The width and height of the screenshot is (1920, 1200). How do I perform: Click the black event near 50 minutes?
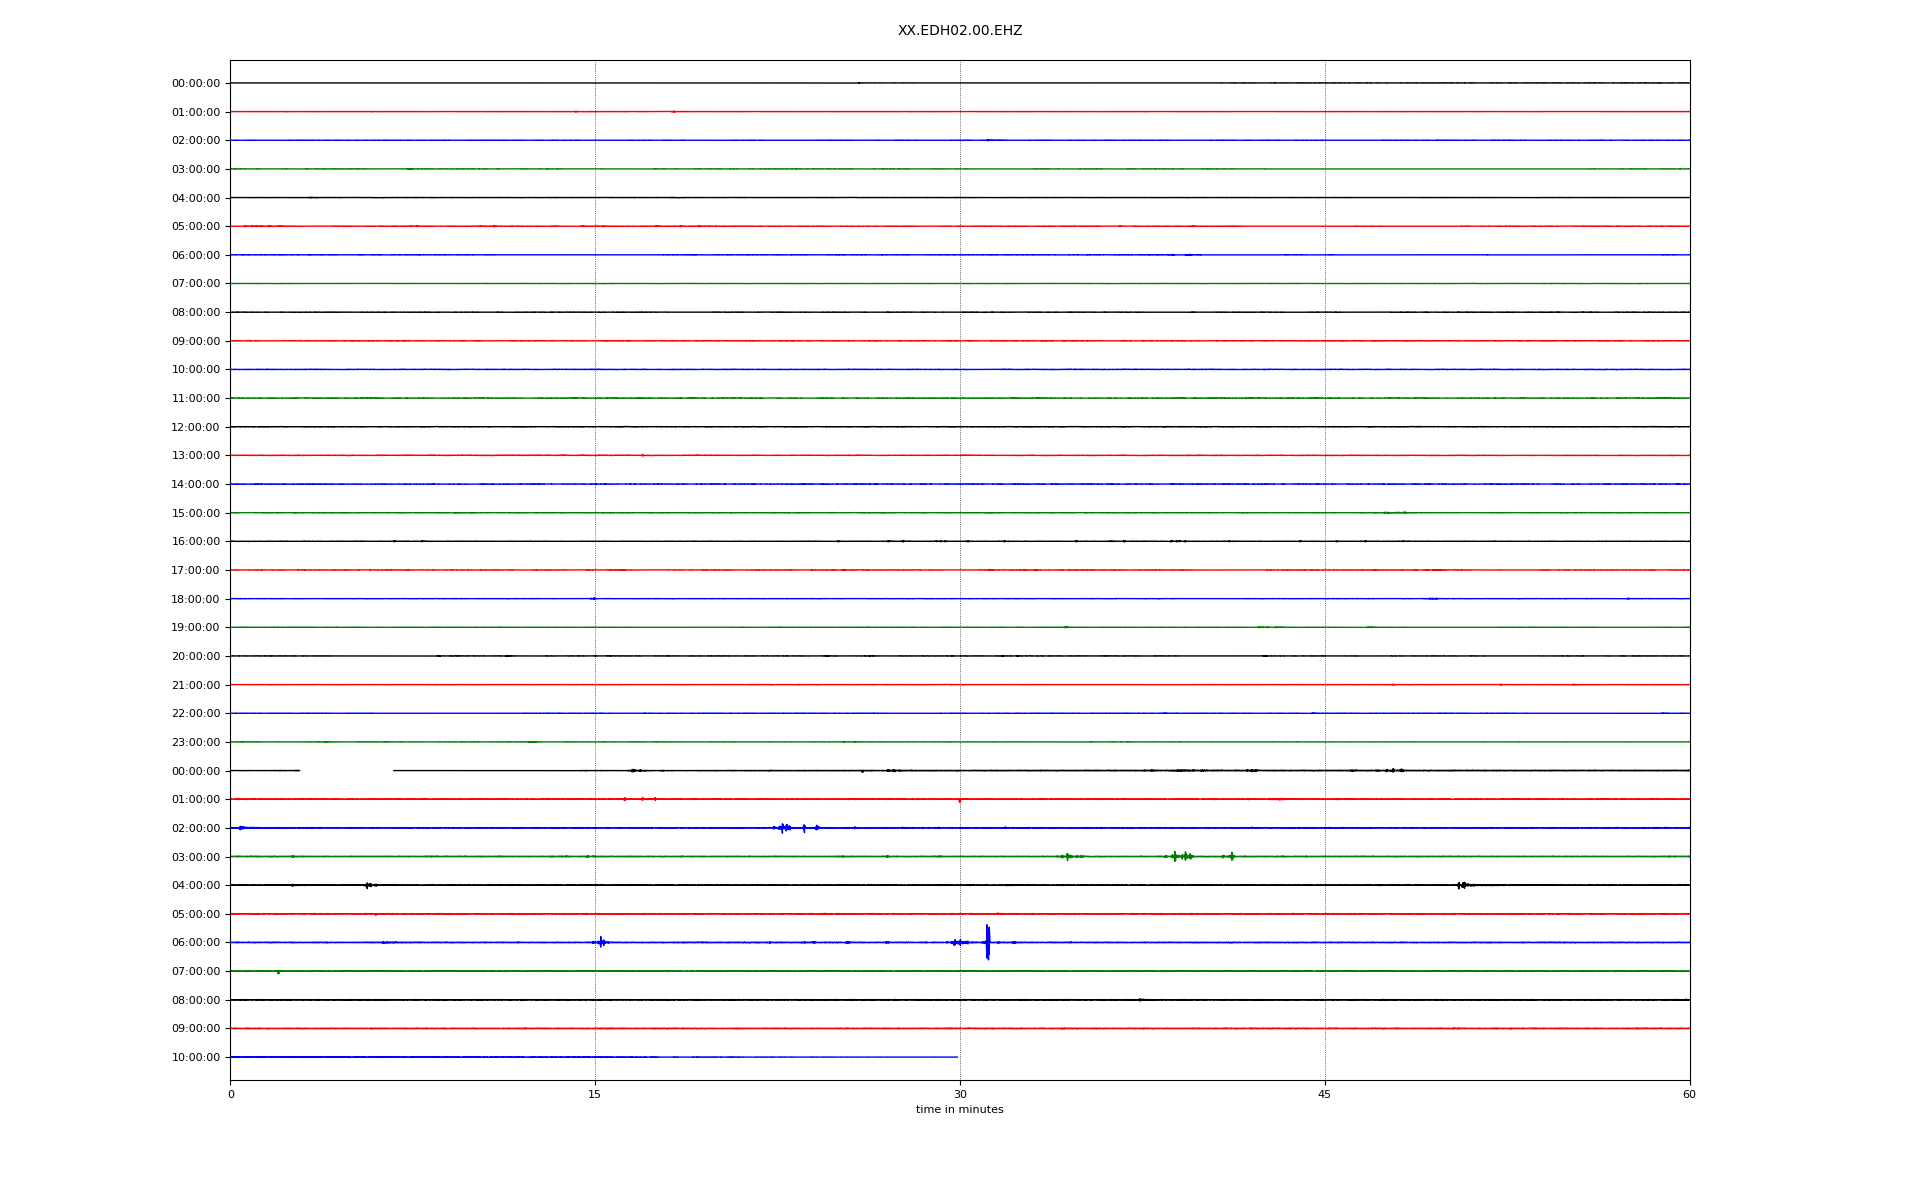click(1462, 885)
